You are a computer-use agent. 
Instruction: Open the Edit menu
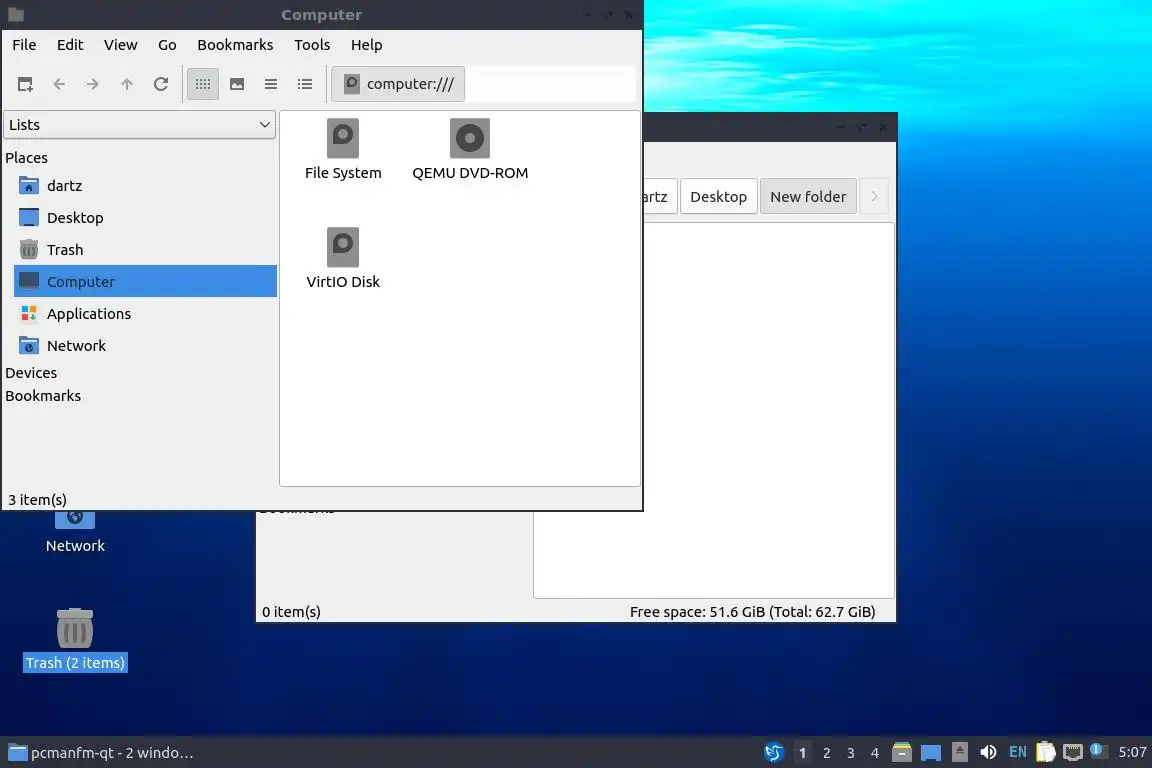pyautogui.click(x=70, y=45)
